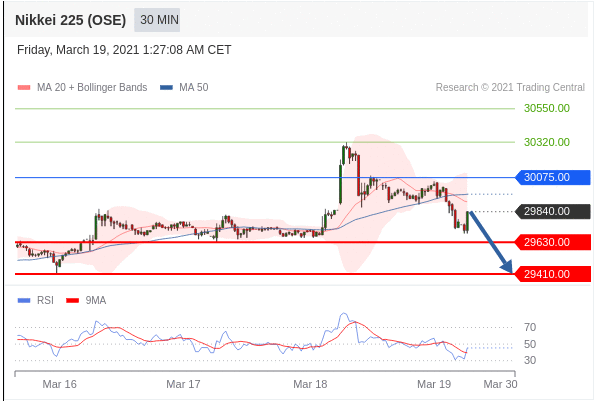Screen dimensions: 604x415
Task: Click the Friday, March 19, 2021 timestamp
Action: pos(124,50)
